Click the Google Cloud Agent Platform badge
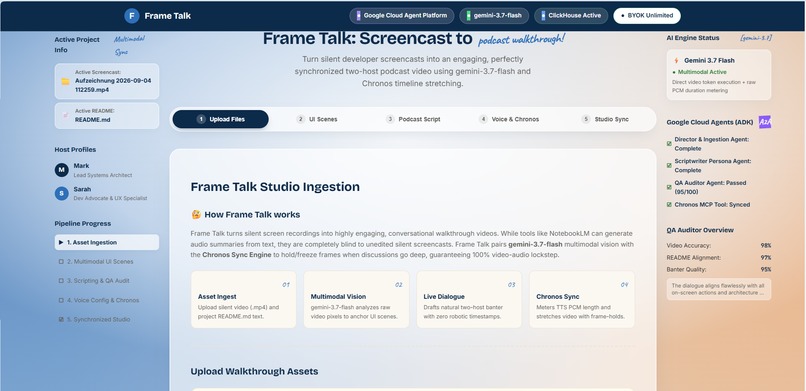The height and width of the screenshot is (391, 806). (x=401, y=16)
